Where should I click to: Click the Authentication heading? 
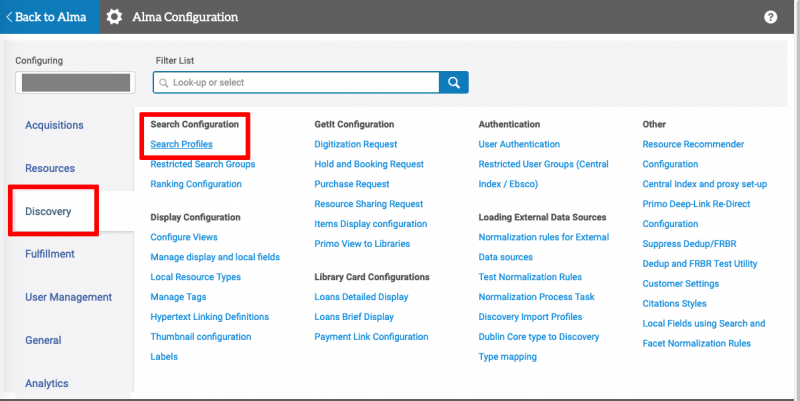tap(509, 124)
